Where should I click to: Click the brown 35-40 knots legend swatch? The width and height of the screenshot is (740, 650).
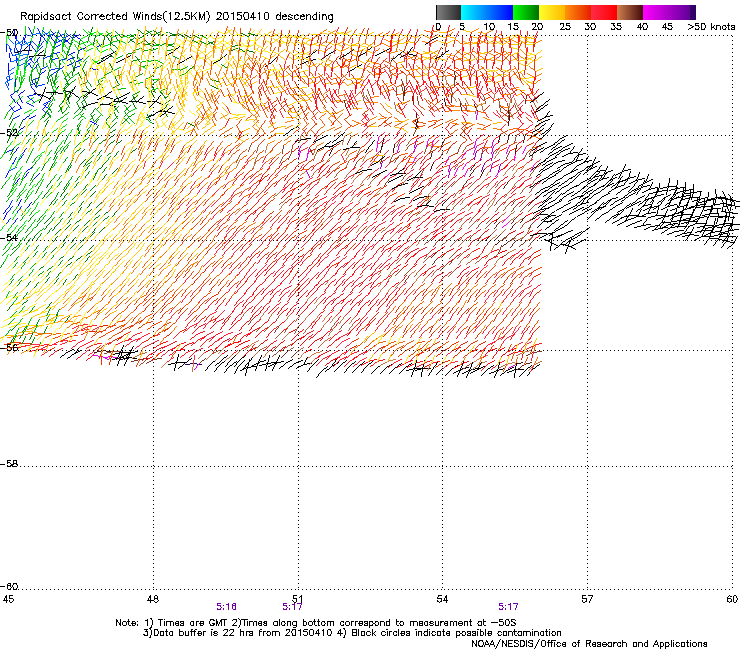(630, 12)
